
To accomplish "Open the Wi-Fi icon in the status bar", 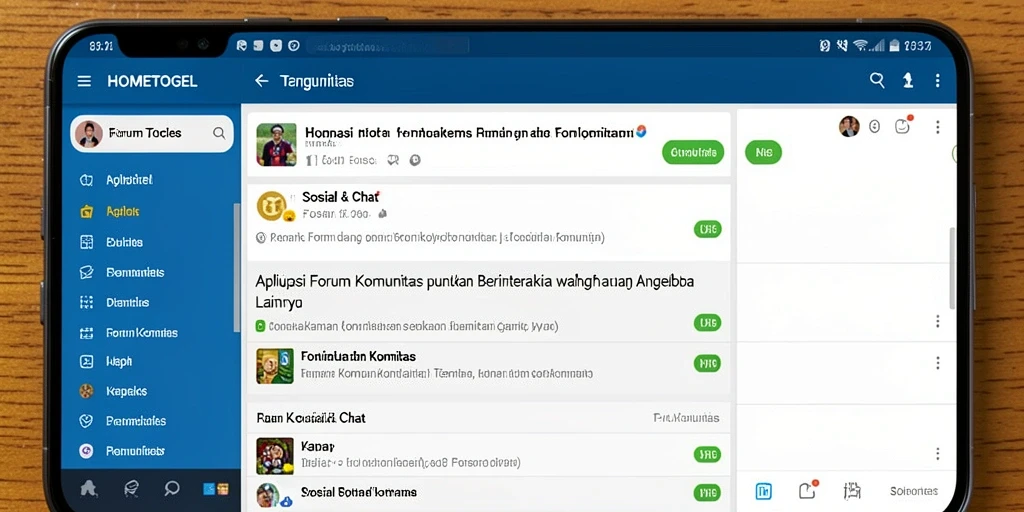I will tap(860, 45).
